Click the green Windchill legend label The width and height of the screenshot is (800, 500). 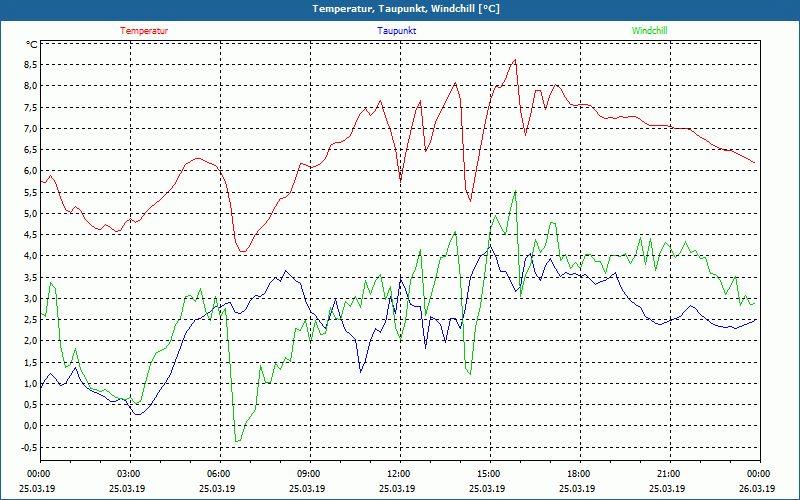tap(649, 31)
